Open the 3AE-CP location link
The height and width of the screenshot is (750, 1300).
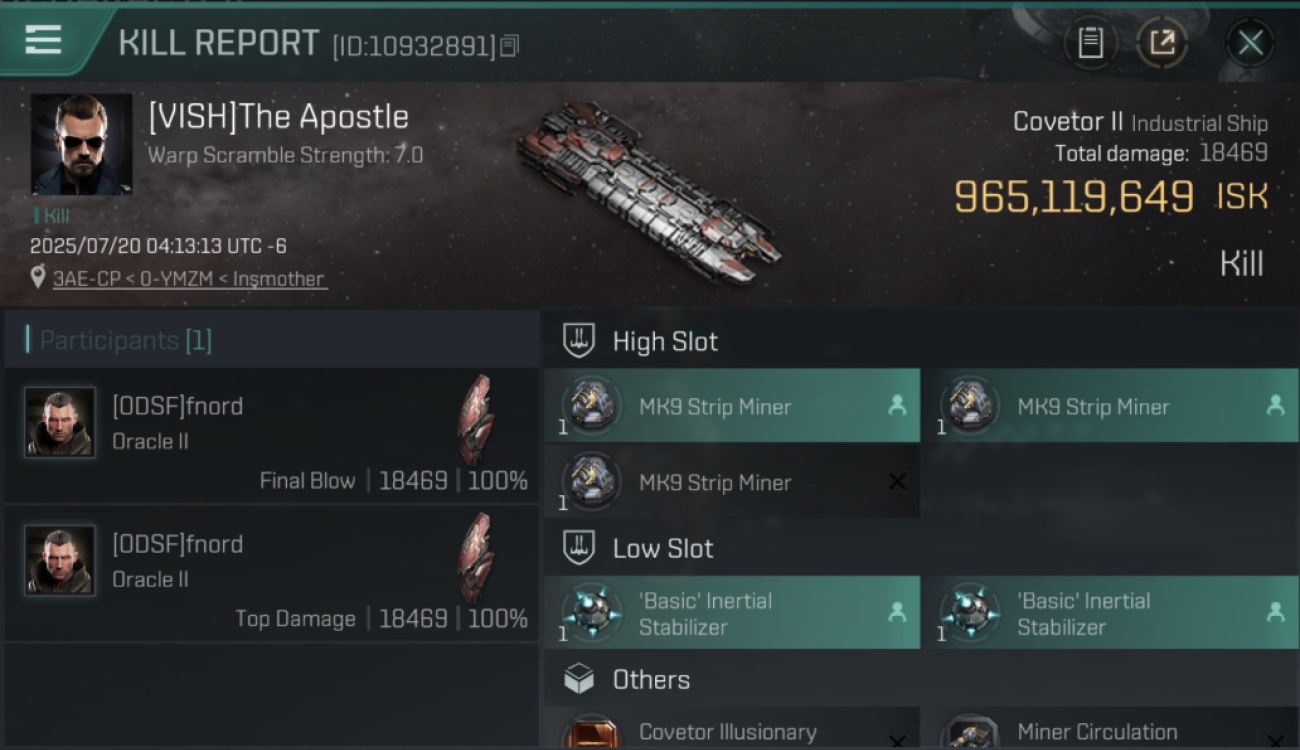coord(189,279)
